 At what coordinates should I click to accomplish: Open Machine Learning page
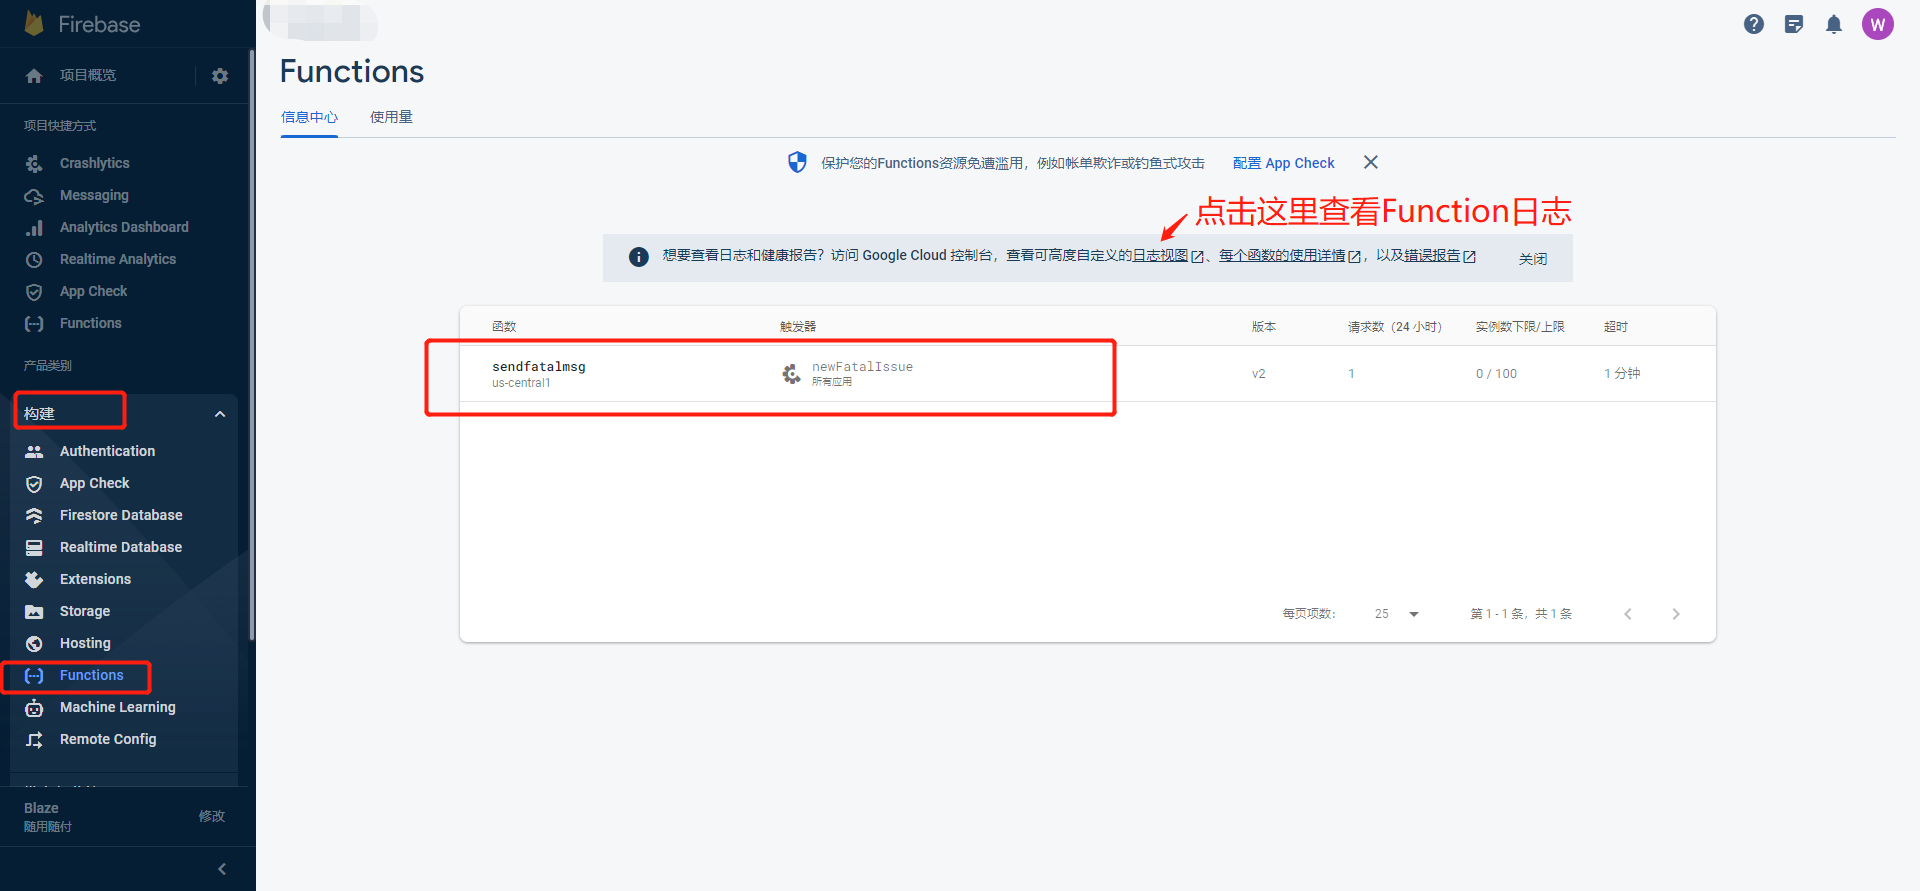tap(117, 707)
